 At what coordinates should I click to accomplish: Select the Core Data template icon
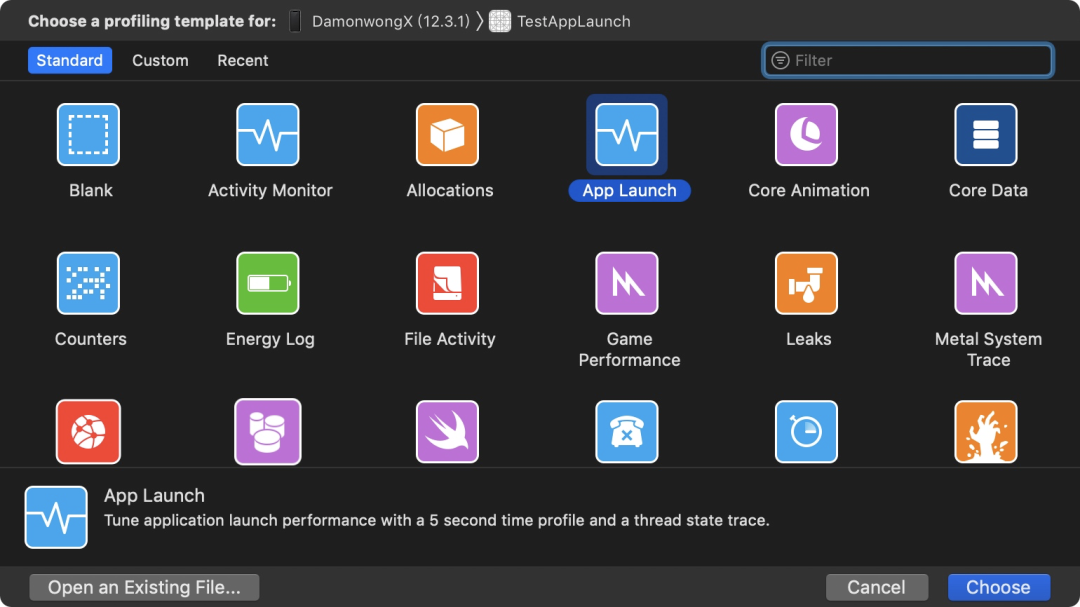point(986,134)
